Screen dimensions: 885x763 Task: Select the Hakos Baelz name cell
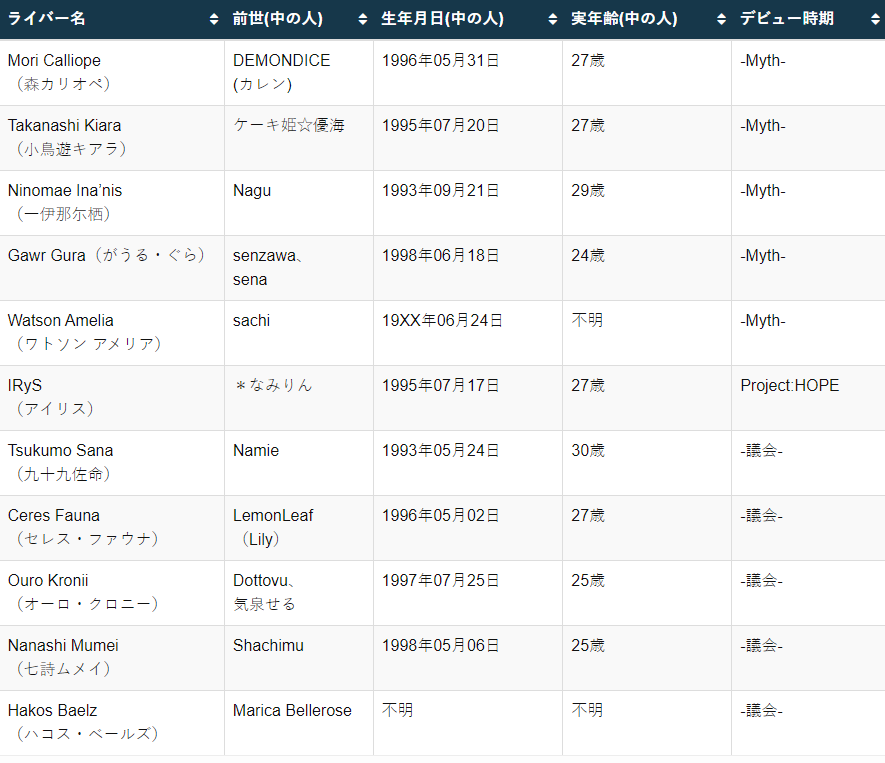(112, 722)
